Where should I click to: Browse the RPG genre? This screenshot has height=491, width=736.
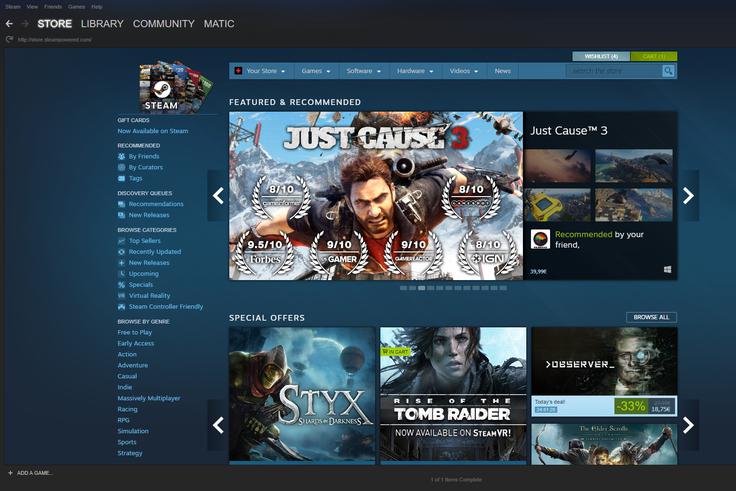tap(123, 420)
